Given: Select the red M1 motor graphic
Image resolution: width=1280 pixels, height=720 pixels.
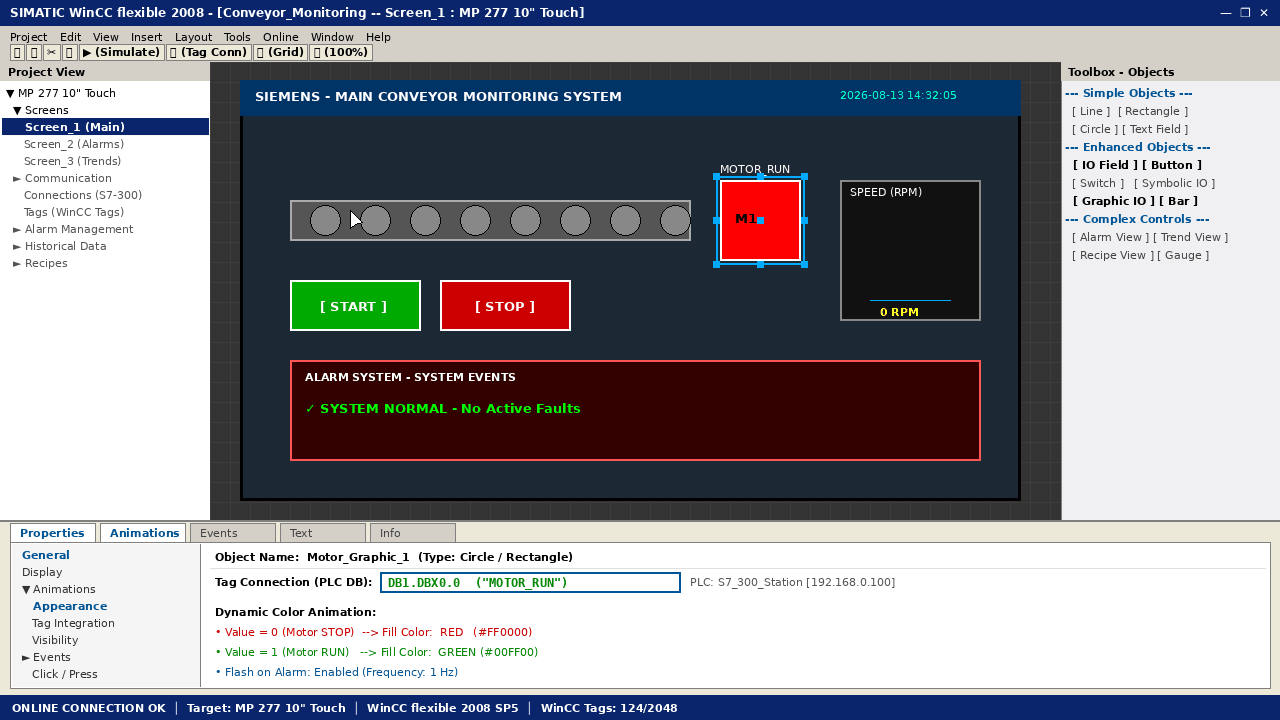Looking at the screenshot, I should tap(760, 220).
